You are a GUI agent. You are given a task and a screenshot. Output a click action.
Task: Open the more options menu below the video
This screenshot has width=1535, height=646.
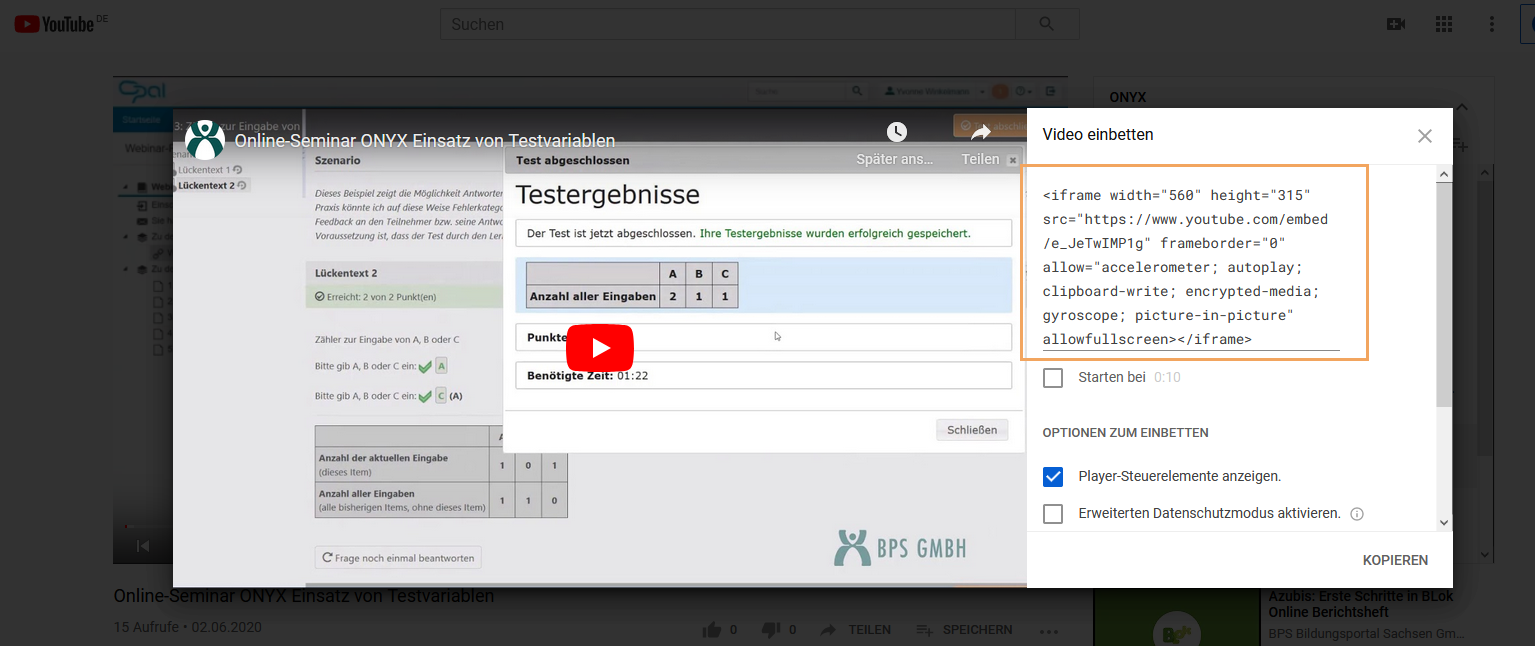click(x=1049, y=629)
